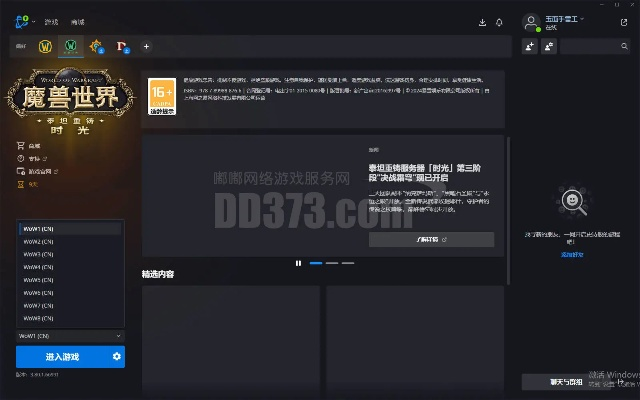Screen dimensions: 640x400
Task: Open the 游戏 (Games) top menu
Action: [x=51, y=22]
